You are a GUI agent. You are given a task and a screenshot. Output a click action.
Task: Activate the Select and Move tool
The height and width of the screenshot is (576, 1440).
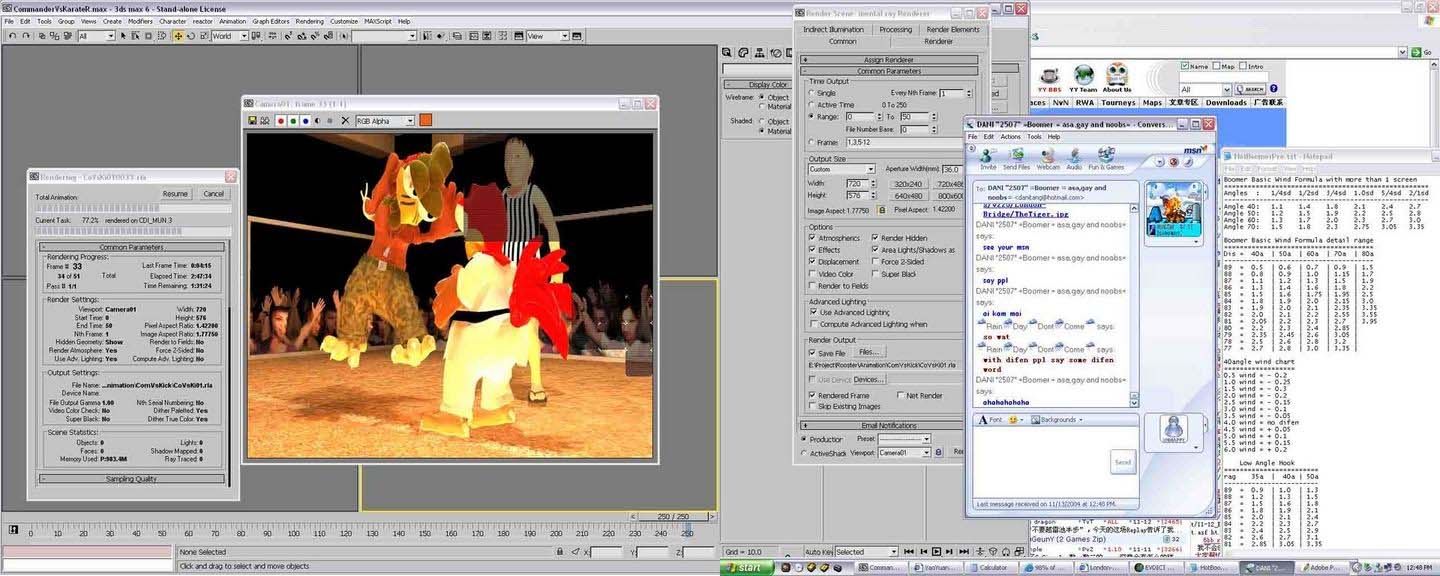tap(178, 36)
